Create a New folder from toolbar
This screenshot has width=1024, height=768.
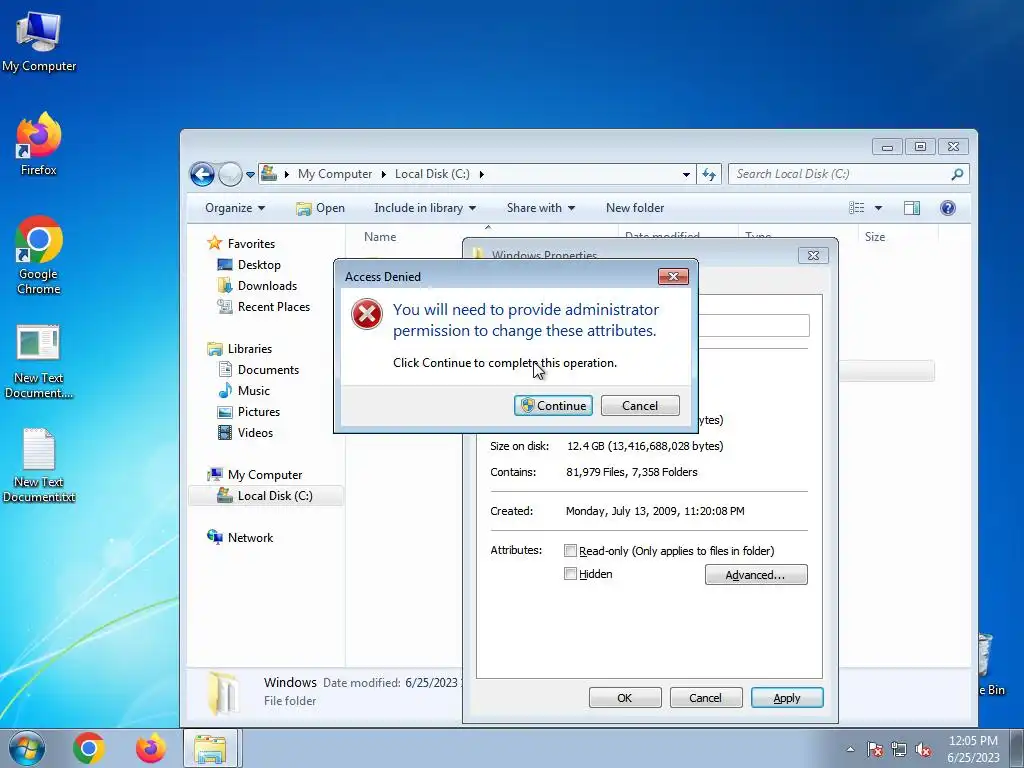[635, 208]
